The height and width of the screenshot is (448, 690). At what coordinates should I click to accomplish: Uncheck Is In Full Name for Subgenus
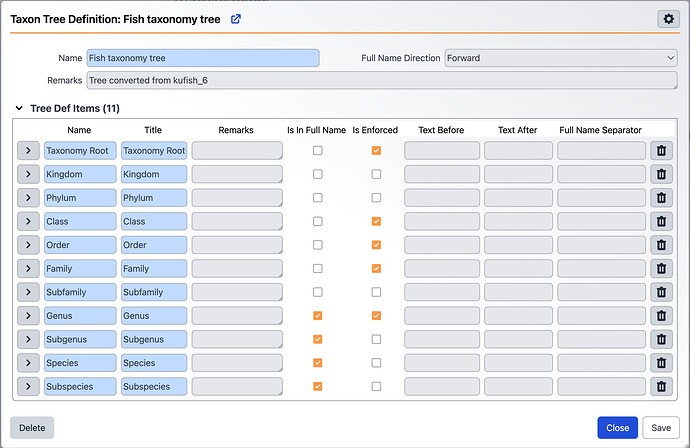click(x=318, y=339)
